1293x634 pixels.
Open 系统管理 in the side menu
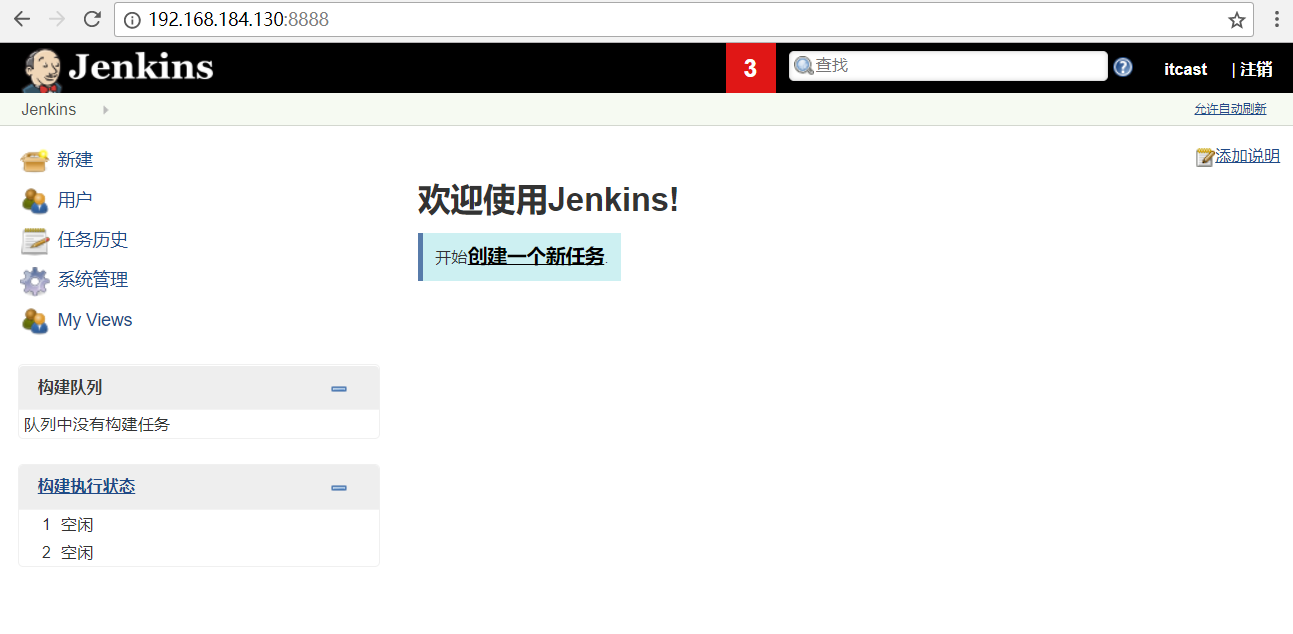[93, 280]
